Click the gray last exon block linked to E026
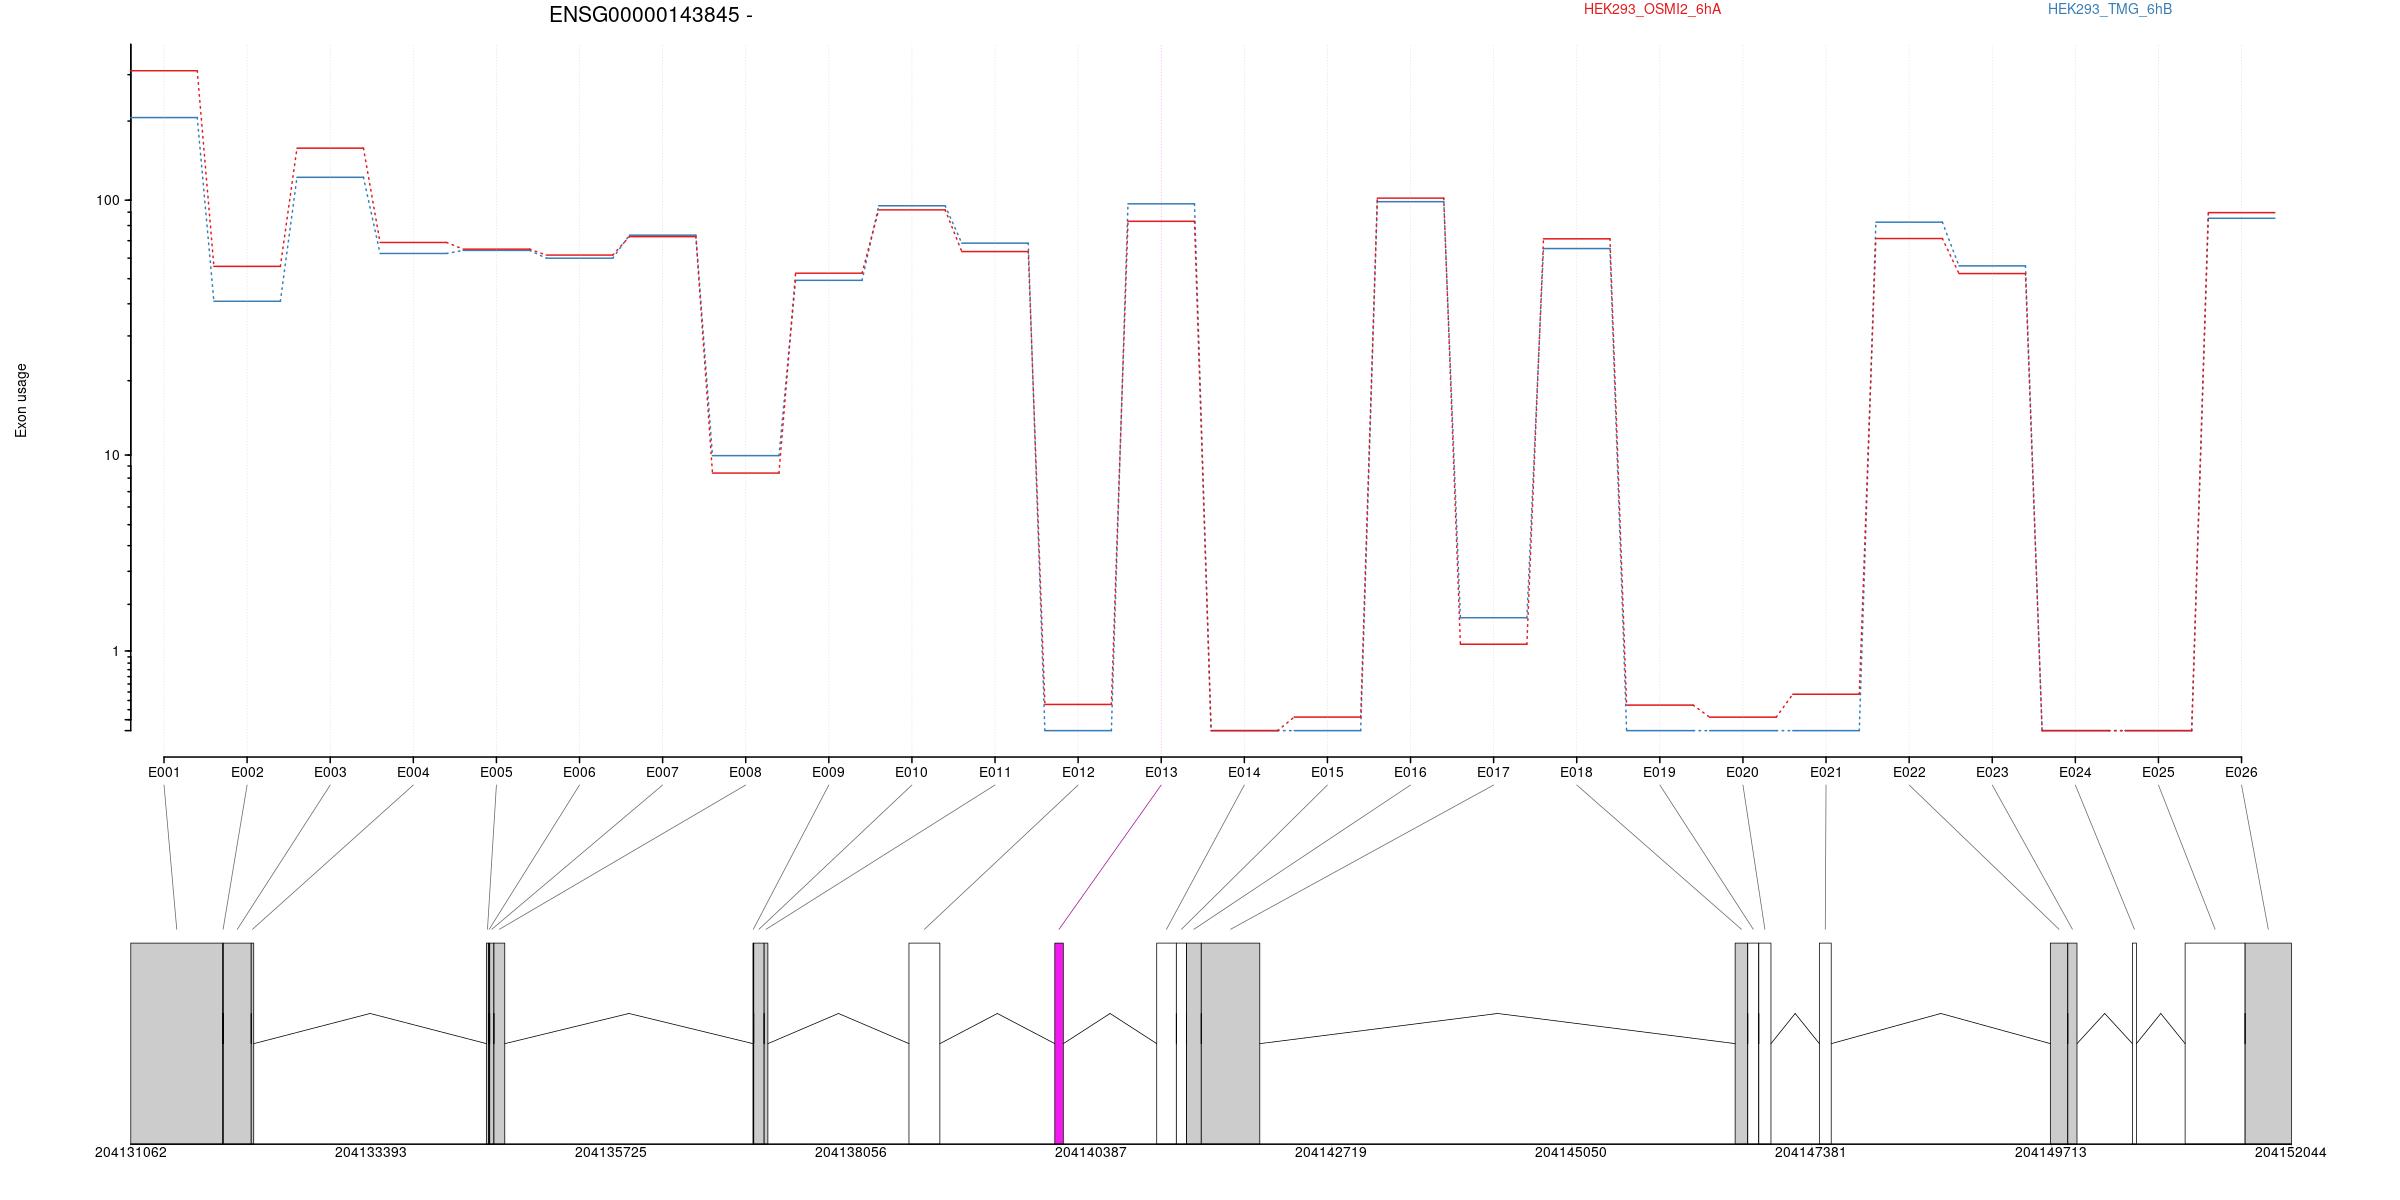The height and width of the screenshot is (1200, 2400). [x=2268, y=1043]
